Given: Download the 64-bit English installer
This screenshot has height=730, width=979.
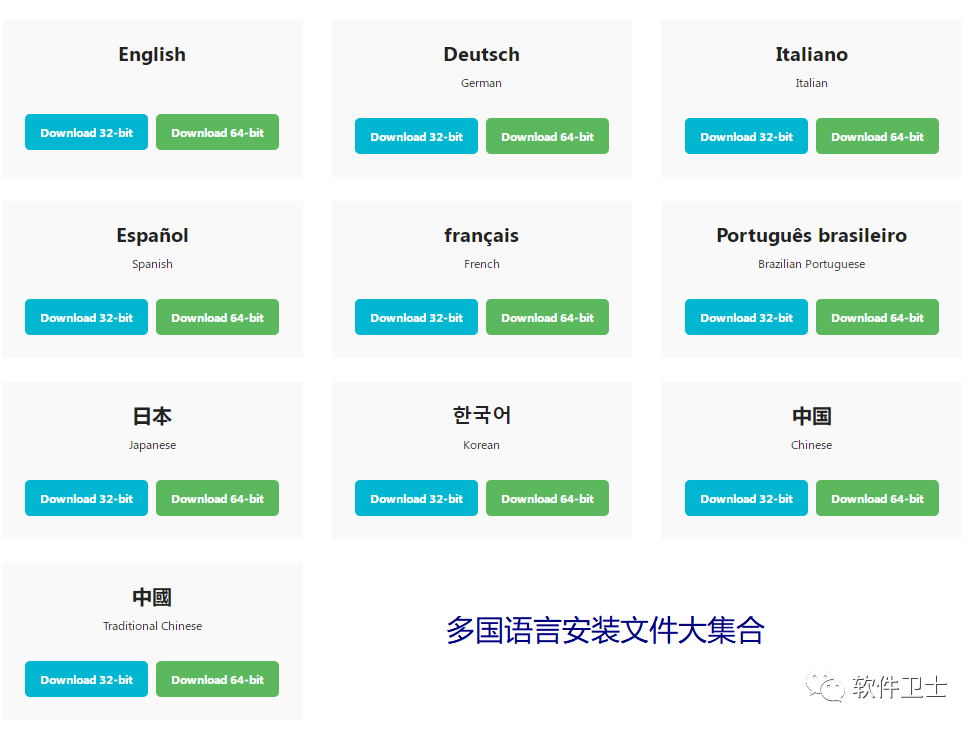Looking at the screenshot, I should click(217, 132).
